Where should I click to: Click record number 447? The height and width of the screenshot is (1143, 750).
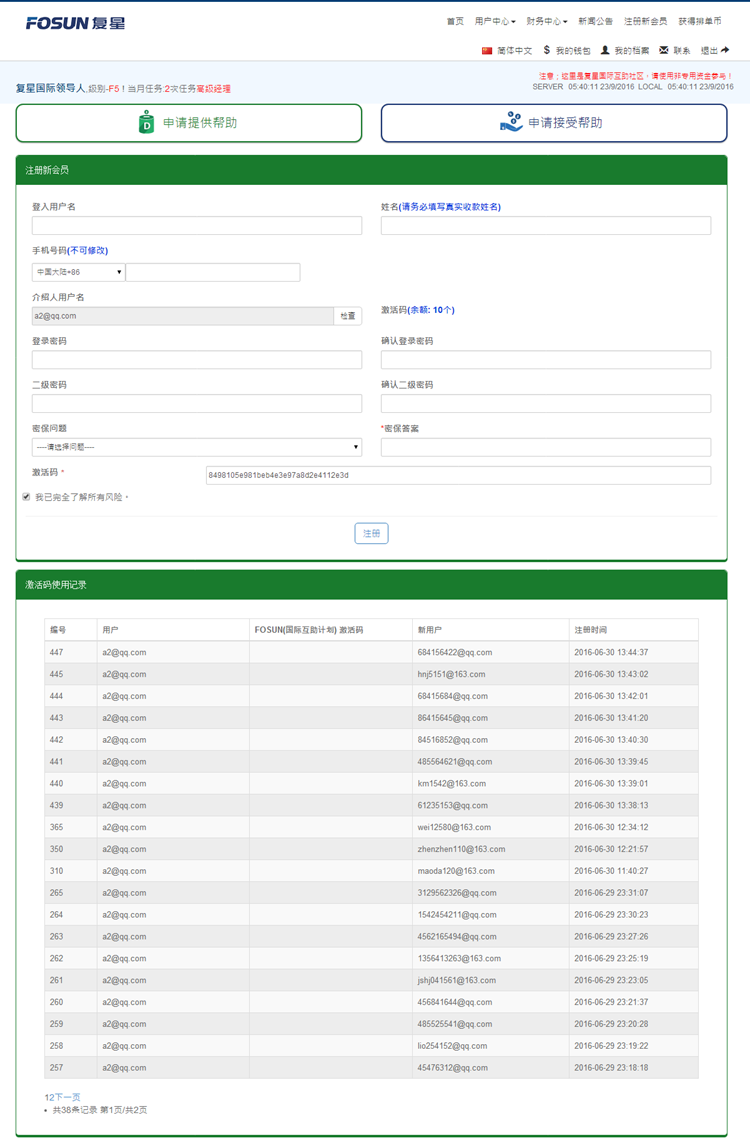(x=56, y=652)
